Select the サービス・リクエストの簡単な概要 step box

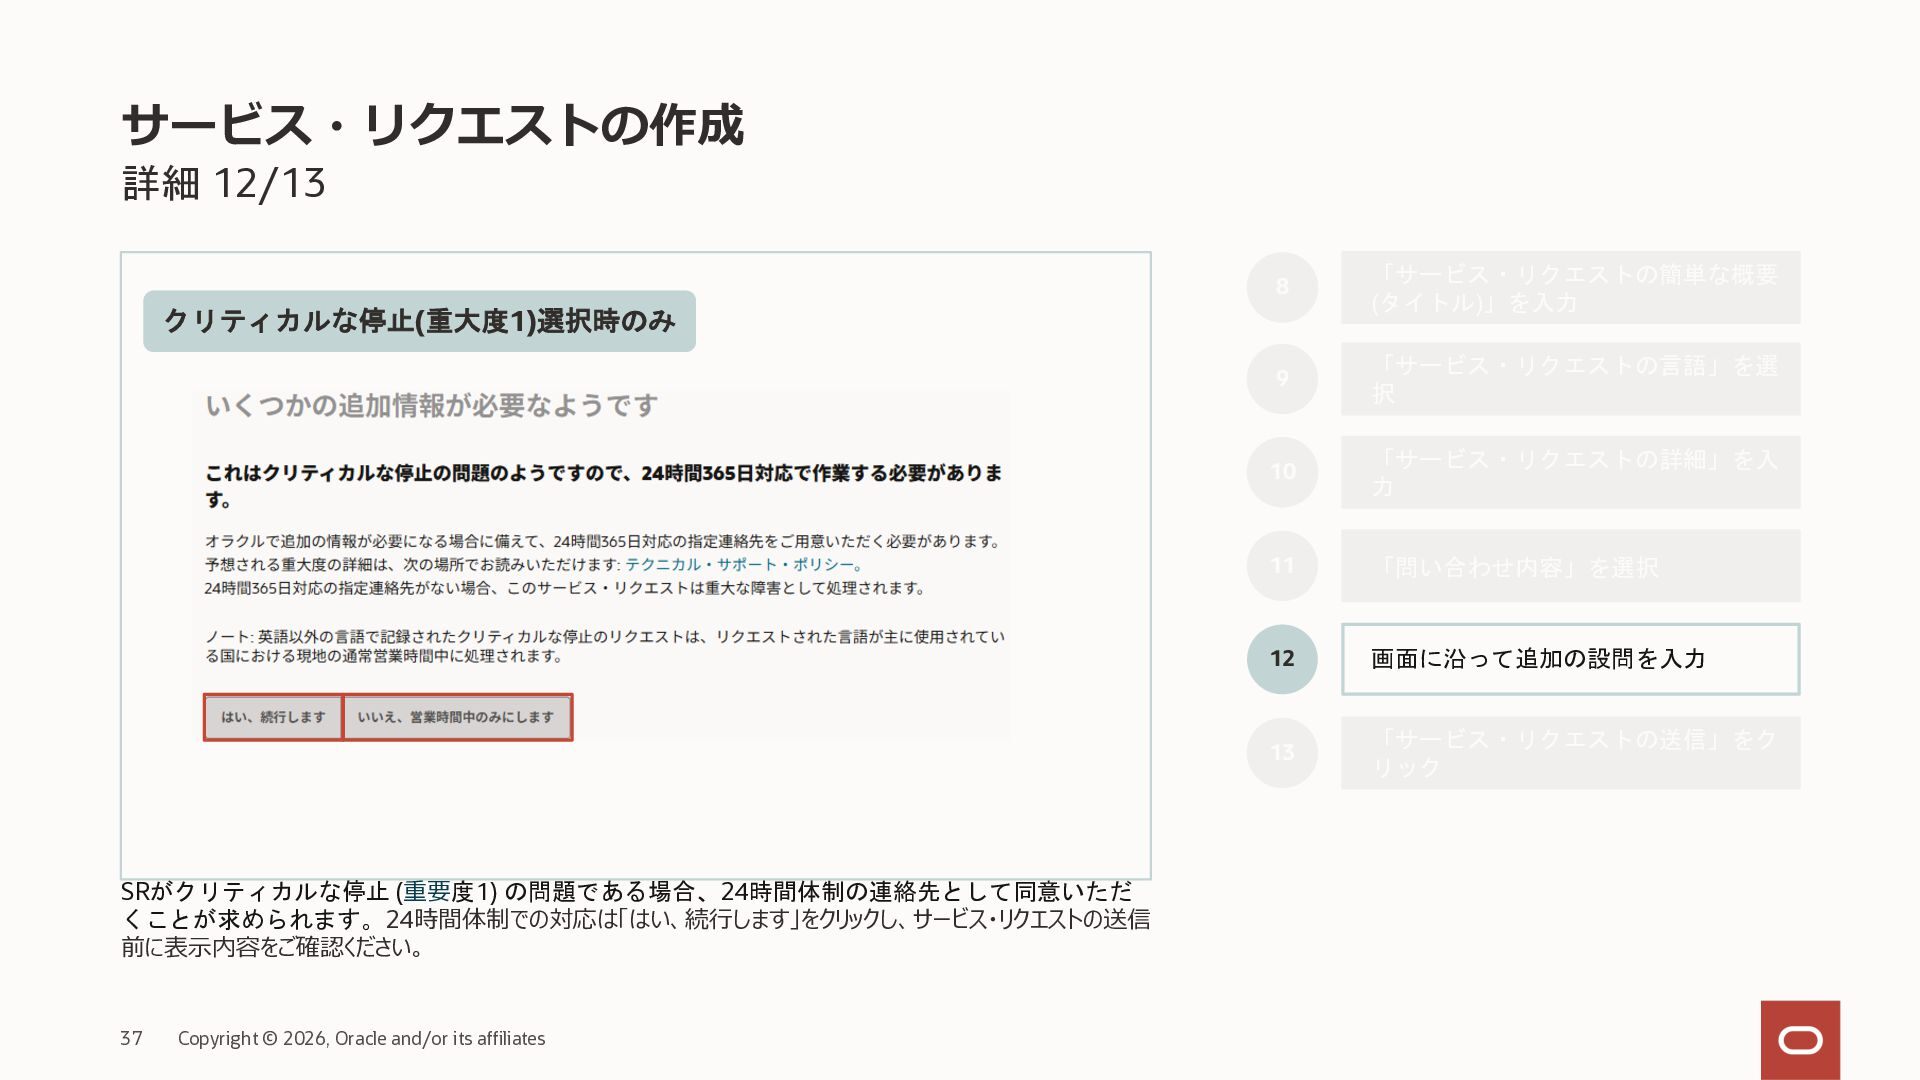pyautogui.click(x=1570, y=287)
